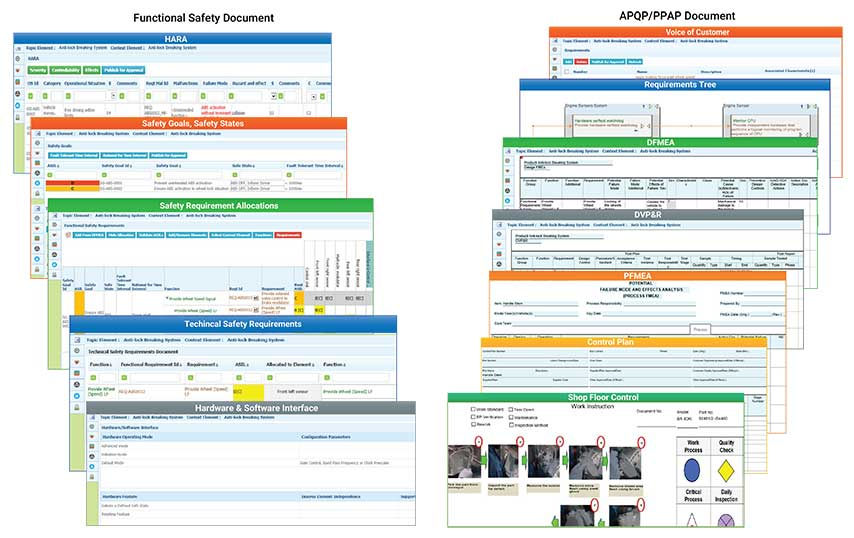The height and width of the screenshot is (538, 854).
Task: Click red heart icon in Safety Requirement Allocations sidebar
Action: 54,235
